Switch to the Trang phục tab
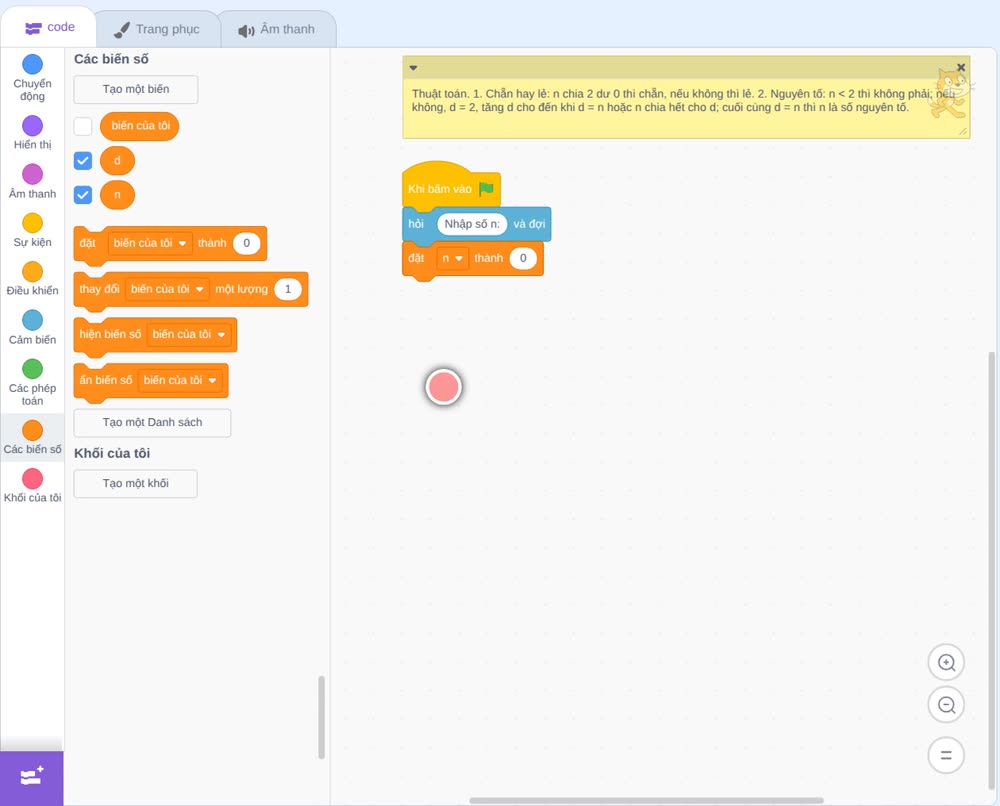 point(157,29)
